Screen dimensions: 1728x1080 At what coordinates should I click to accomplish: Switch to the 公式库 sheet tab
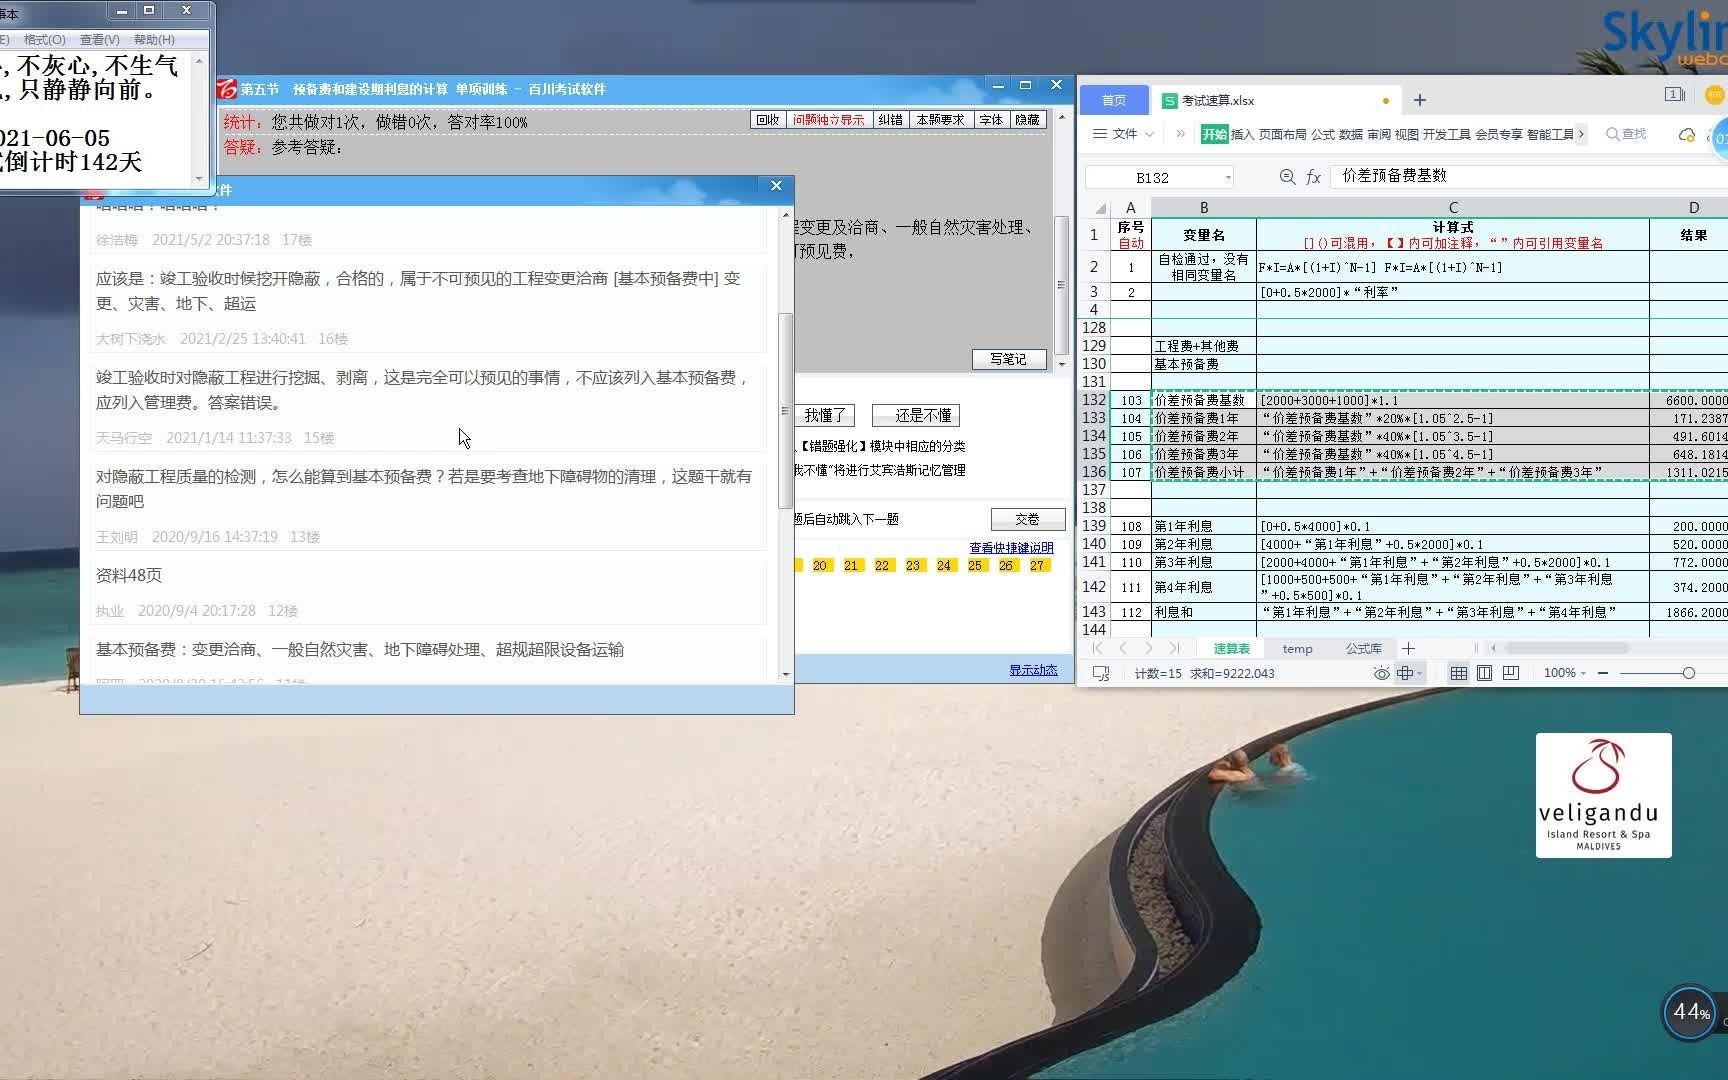(1363, 648)
